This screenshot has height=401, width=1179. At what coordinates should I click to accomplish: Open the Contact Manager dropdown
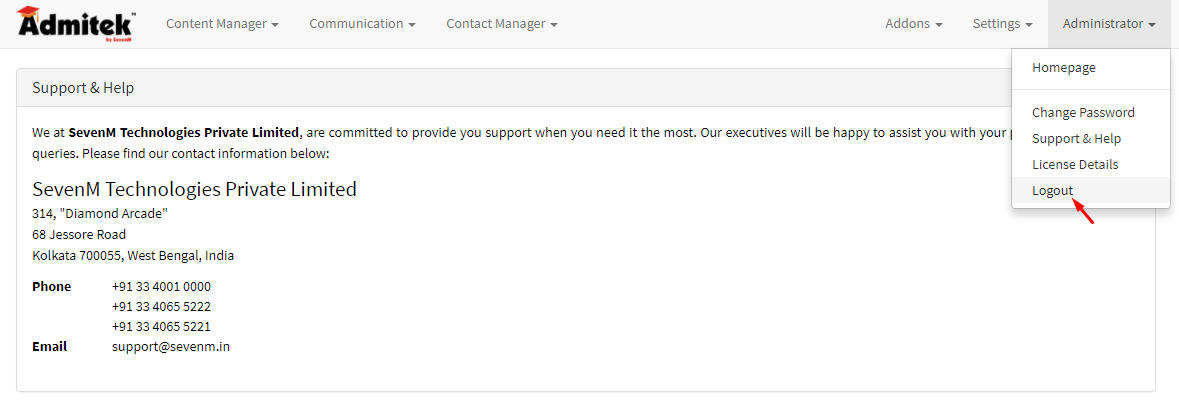click(502, 24)
